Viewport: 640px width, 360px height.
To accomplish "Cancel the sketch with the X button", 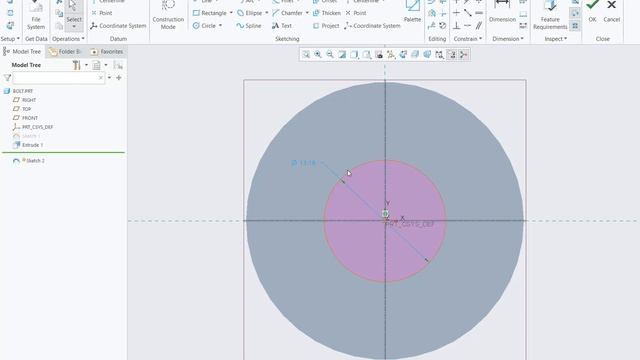I will click(611, 11).
